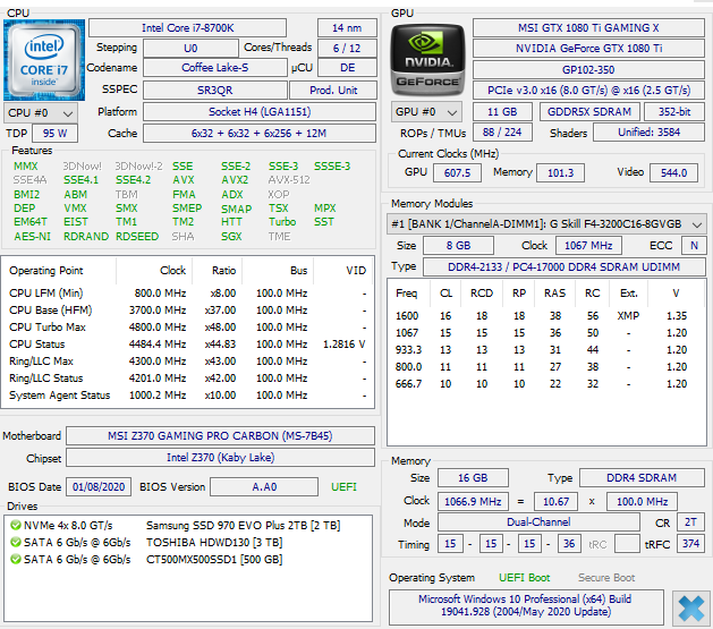Click the CPU Turbo Max row
Image resolution: width=713 pixels, height=629 pixels.
[x=187, y=327]
